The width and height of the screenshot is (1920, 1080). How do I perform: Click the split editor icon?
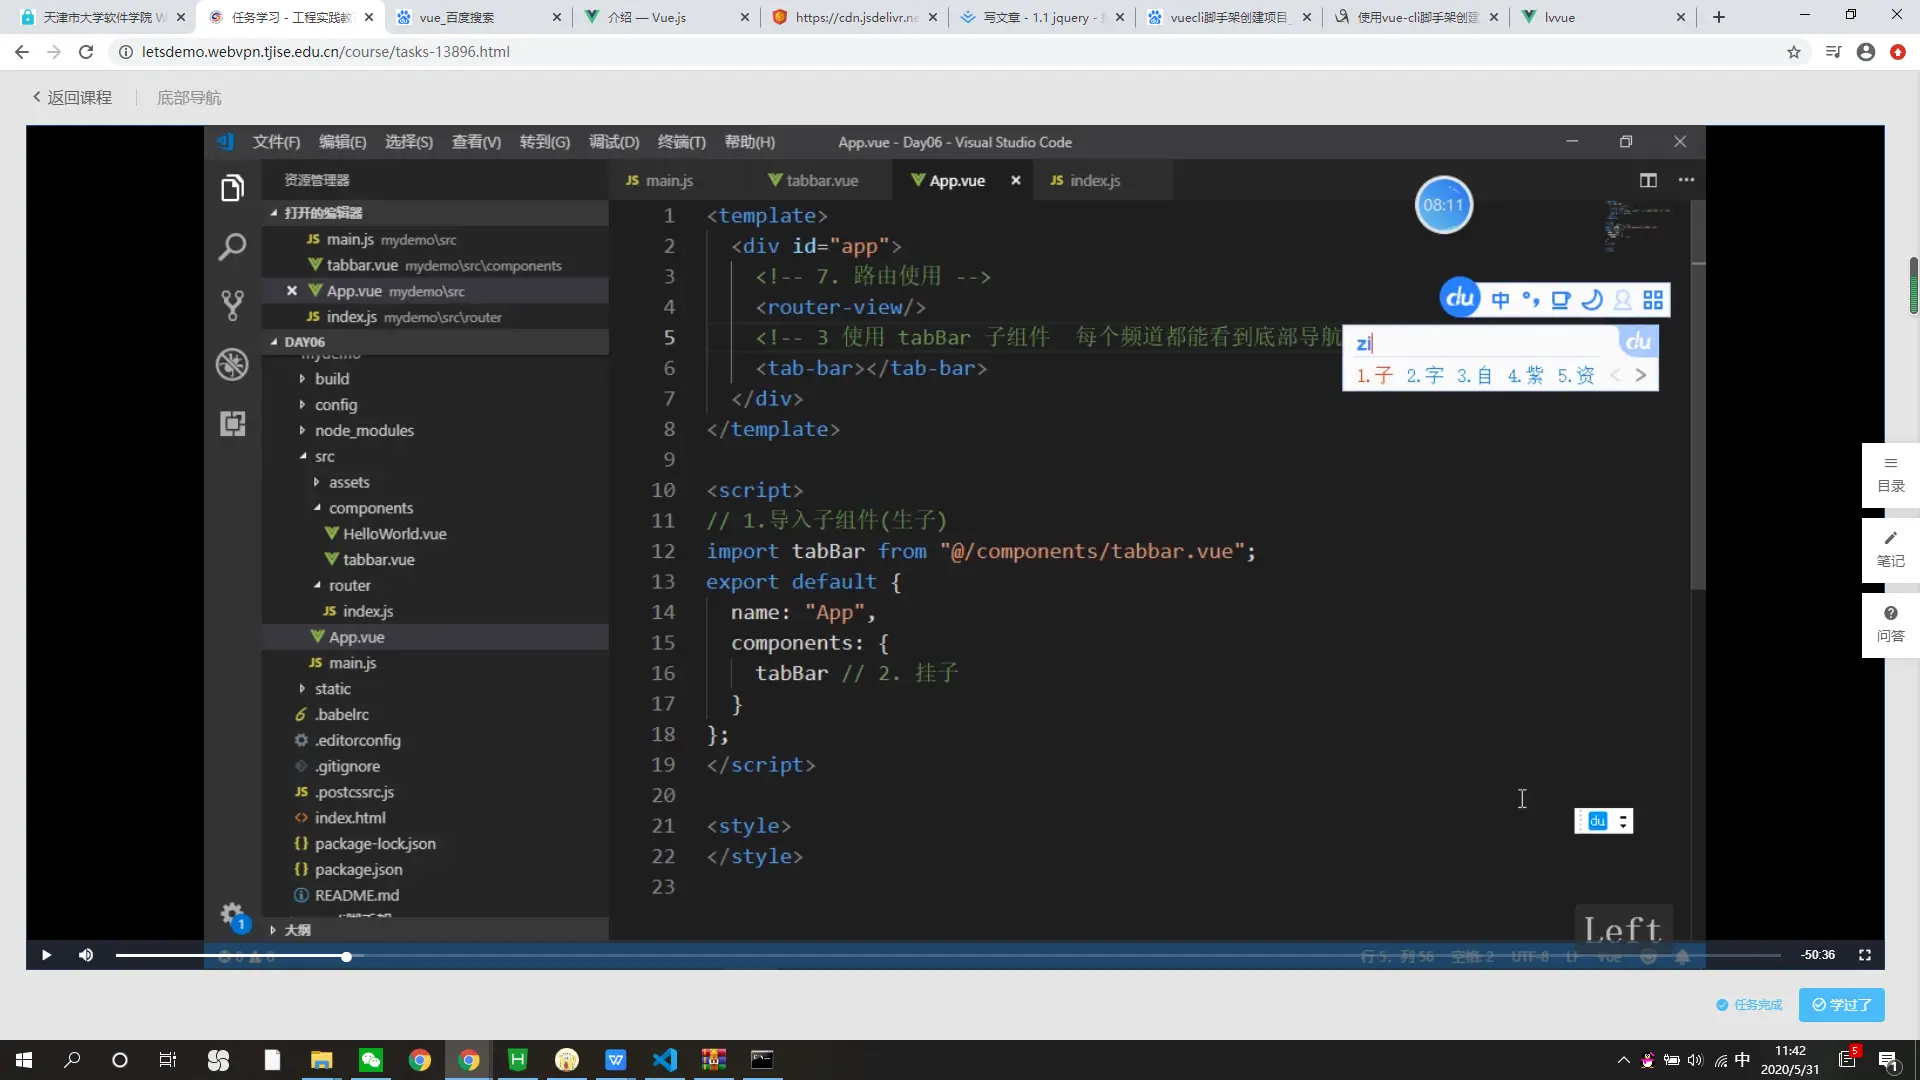[1648, 180]
